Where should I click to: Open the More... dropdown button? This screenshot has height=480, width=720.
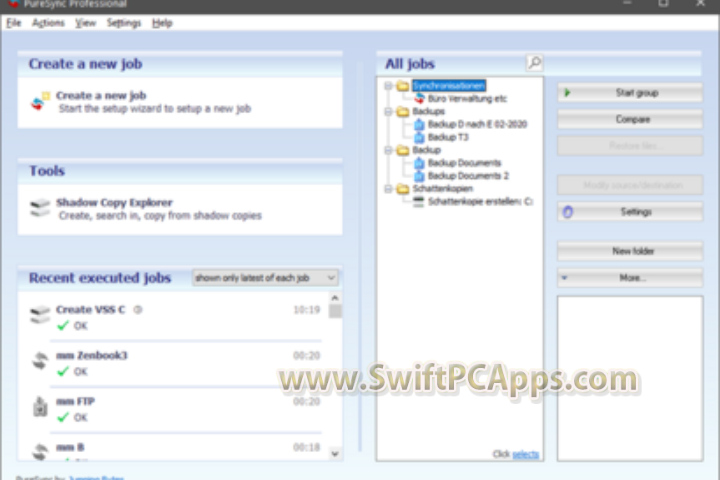point(630,278)
